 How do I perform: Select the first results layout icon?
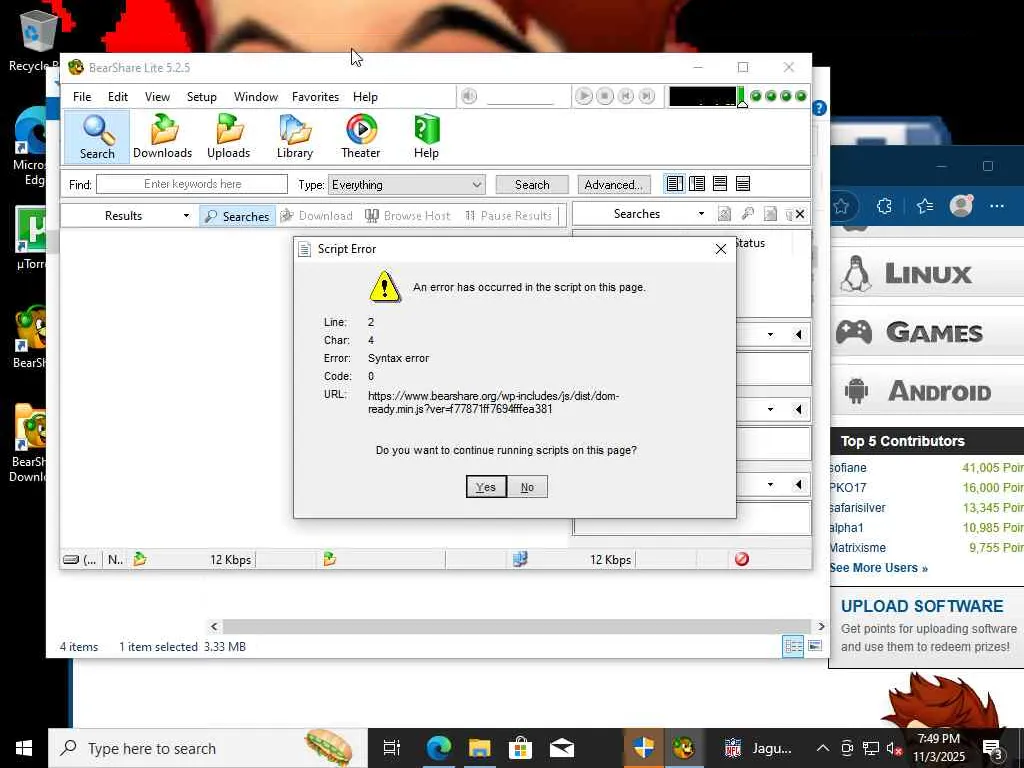tap(675, 184)
